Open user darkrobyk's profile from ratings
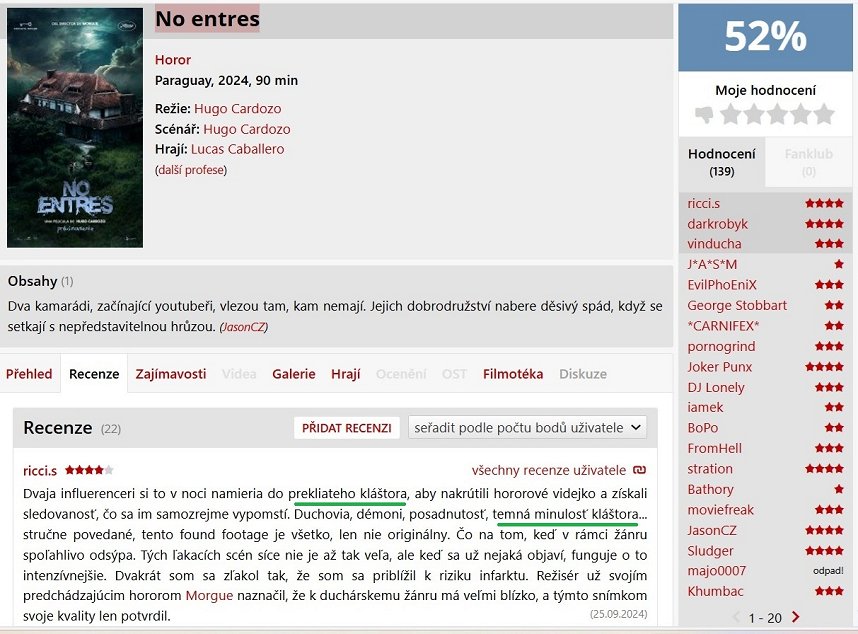Screen dimensions: 858x634 717,224
